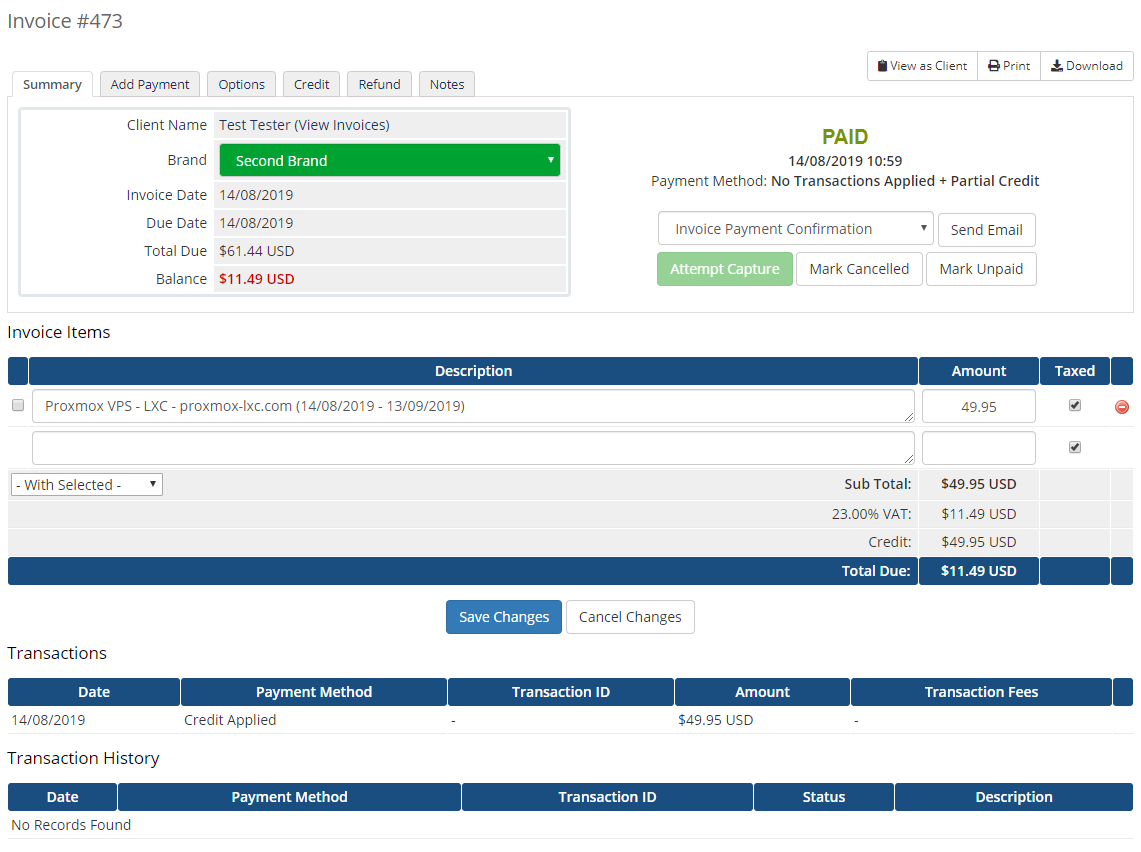This screenshot has width=1141, height=852.
Task: Open the Second Brand dropdown
Action: (390, 160)
